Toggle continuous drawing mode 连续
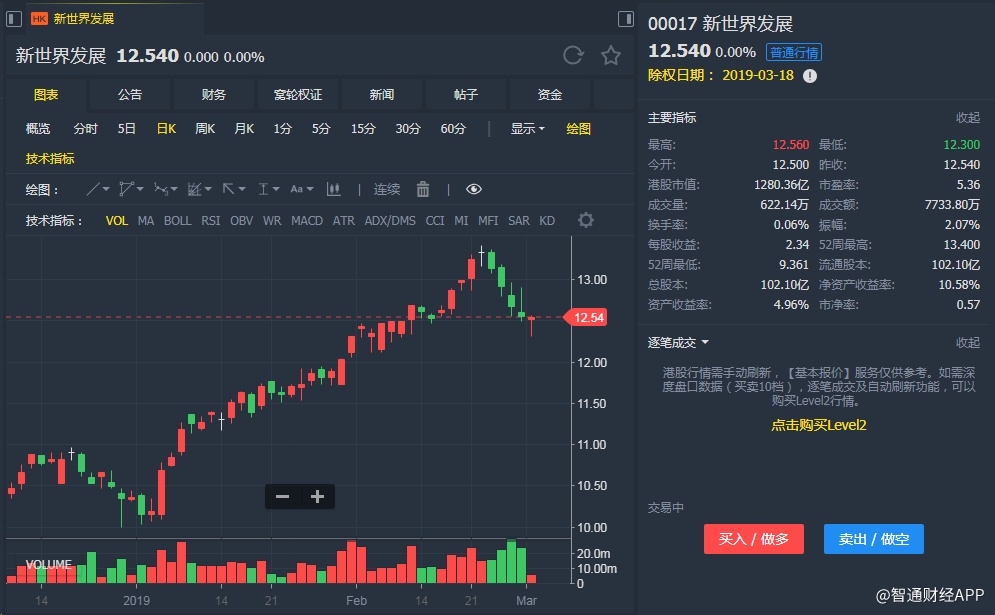Viewport: 995px width, 615px height. tap(386, 189)
